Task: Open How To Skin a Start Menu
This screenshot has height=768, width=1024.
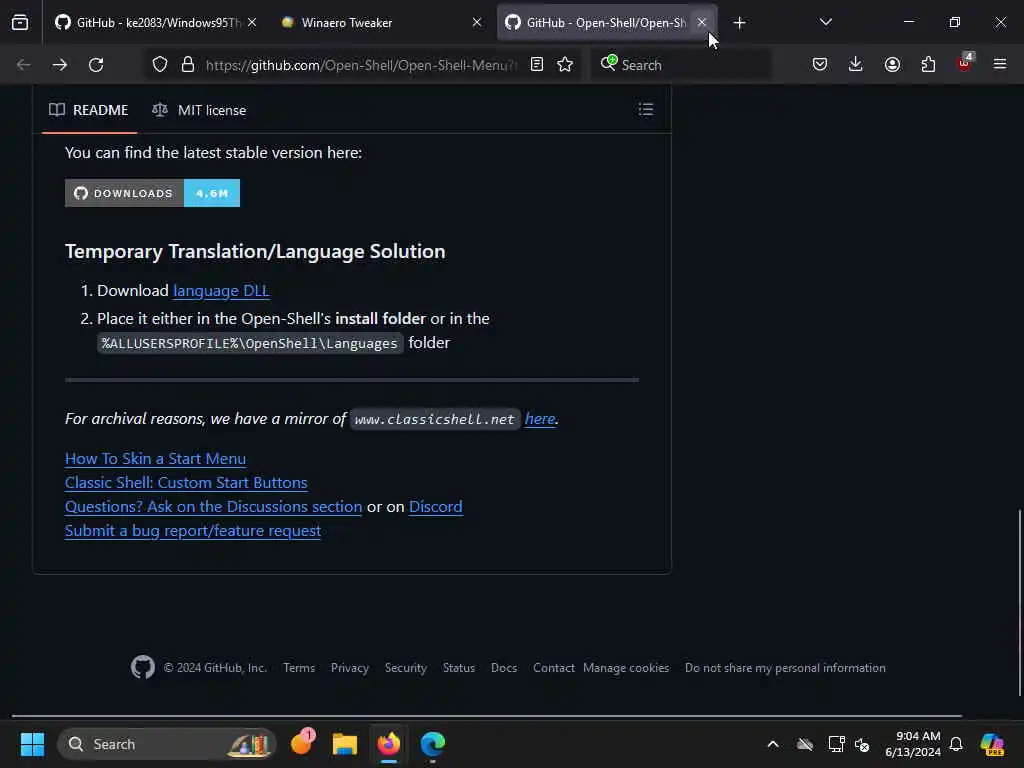Action: (155, 458)
